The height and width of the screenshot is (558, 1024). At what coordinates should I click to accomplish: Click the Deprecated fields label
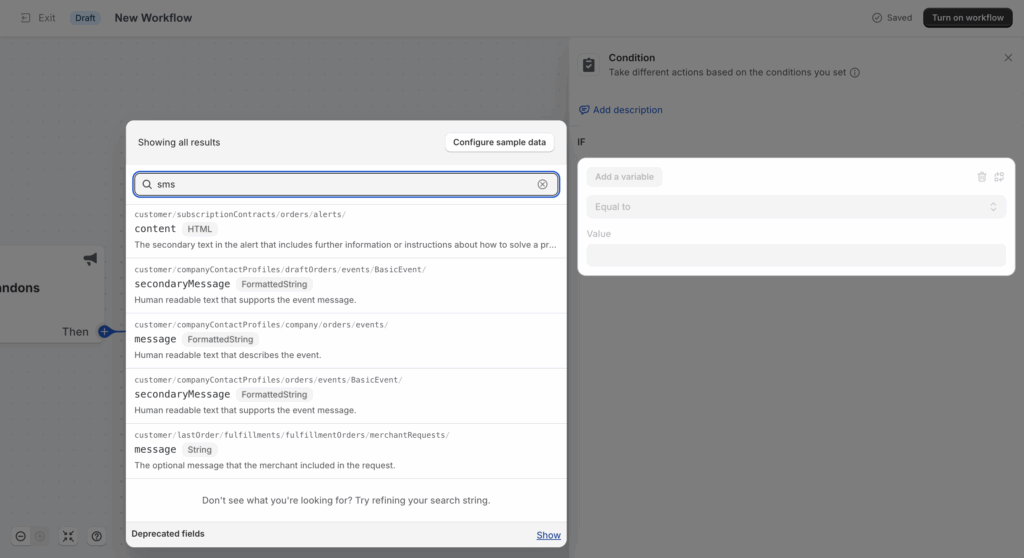(168, 534)
